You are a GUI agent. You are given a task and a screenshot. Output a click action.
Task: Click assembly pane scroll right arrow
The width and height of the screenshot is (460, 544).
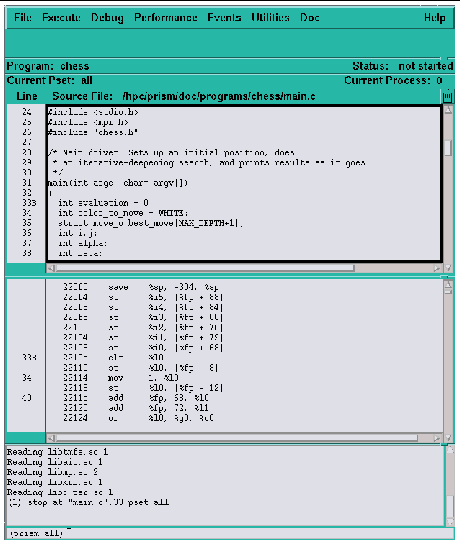point(436,438)
